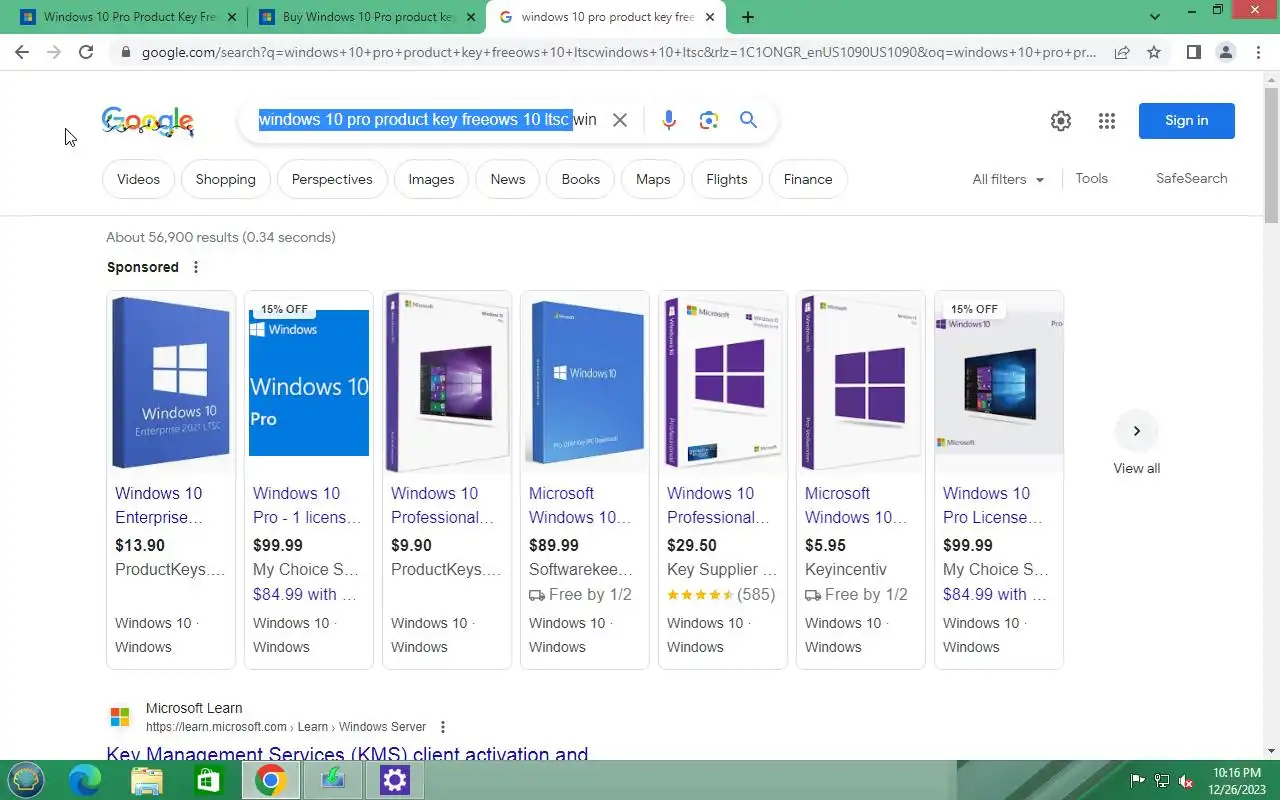This screenshot has width=1280, height=800.
Task: Submit search with magnifying glass
Action: click(x=748, y=120)
